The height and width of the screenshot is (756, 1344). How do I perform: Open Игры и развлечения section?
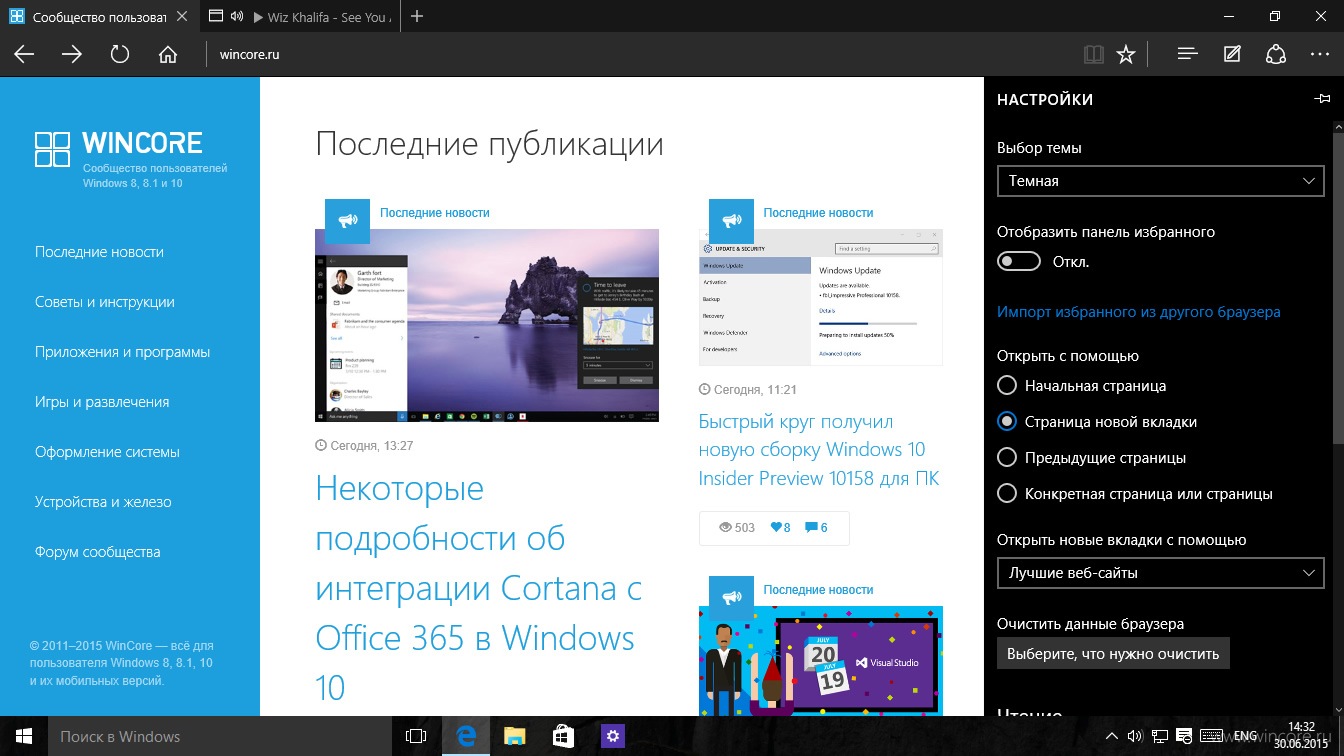click(102, 402)
